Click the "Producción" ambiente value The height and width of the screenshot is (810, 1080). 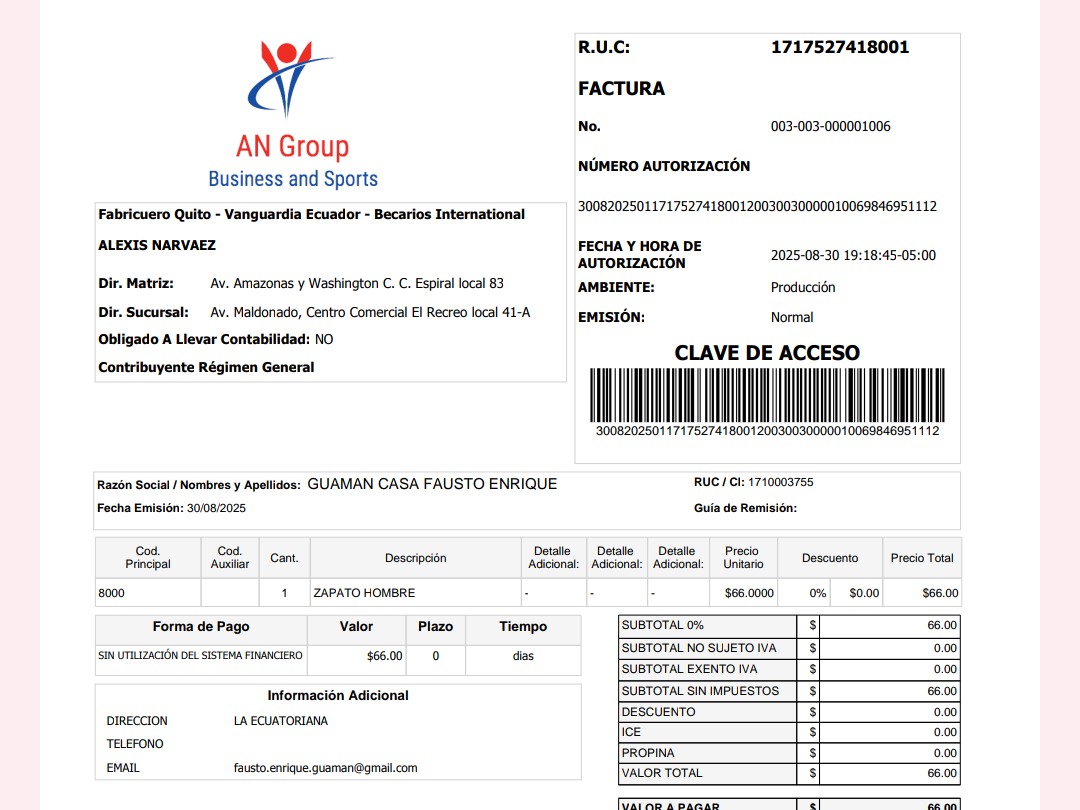[802, 287]
